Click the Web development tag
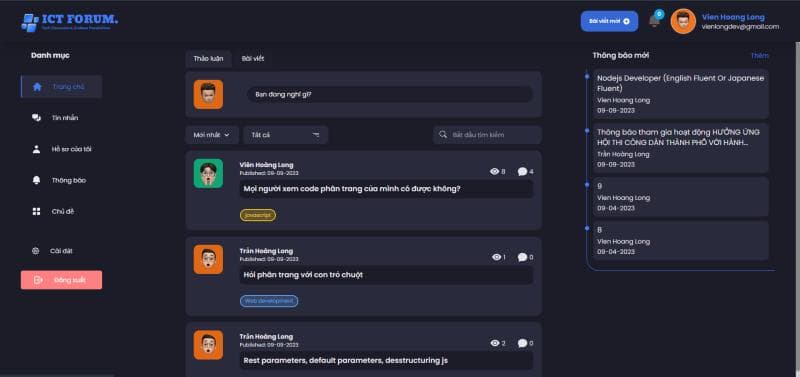The width and height of the screenshot is (800, 377). point(269,301)
